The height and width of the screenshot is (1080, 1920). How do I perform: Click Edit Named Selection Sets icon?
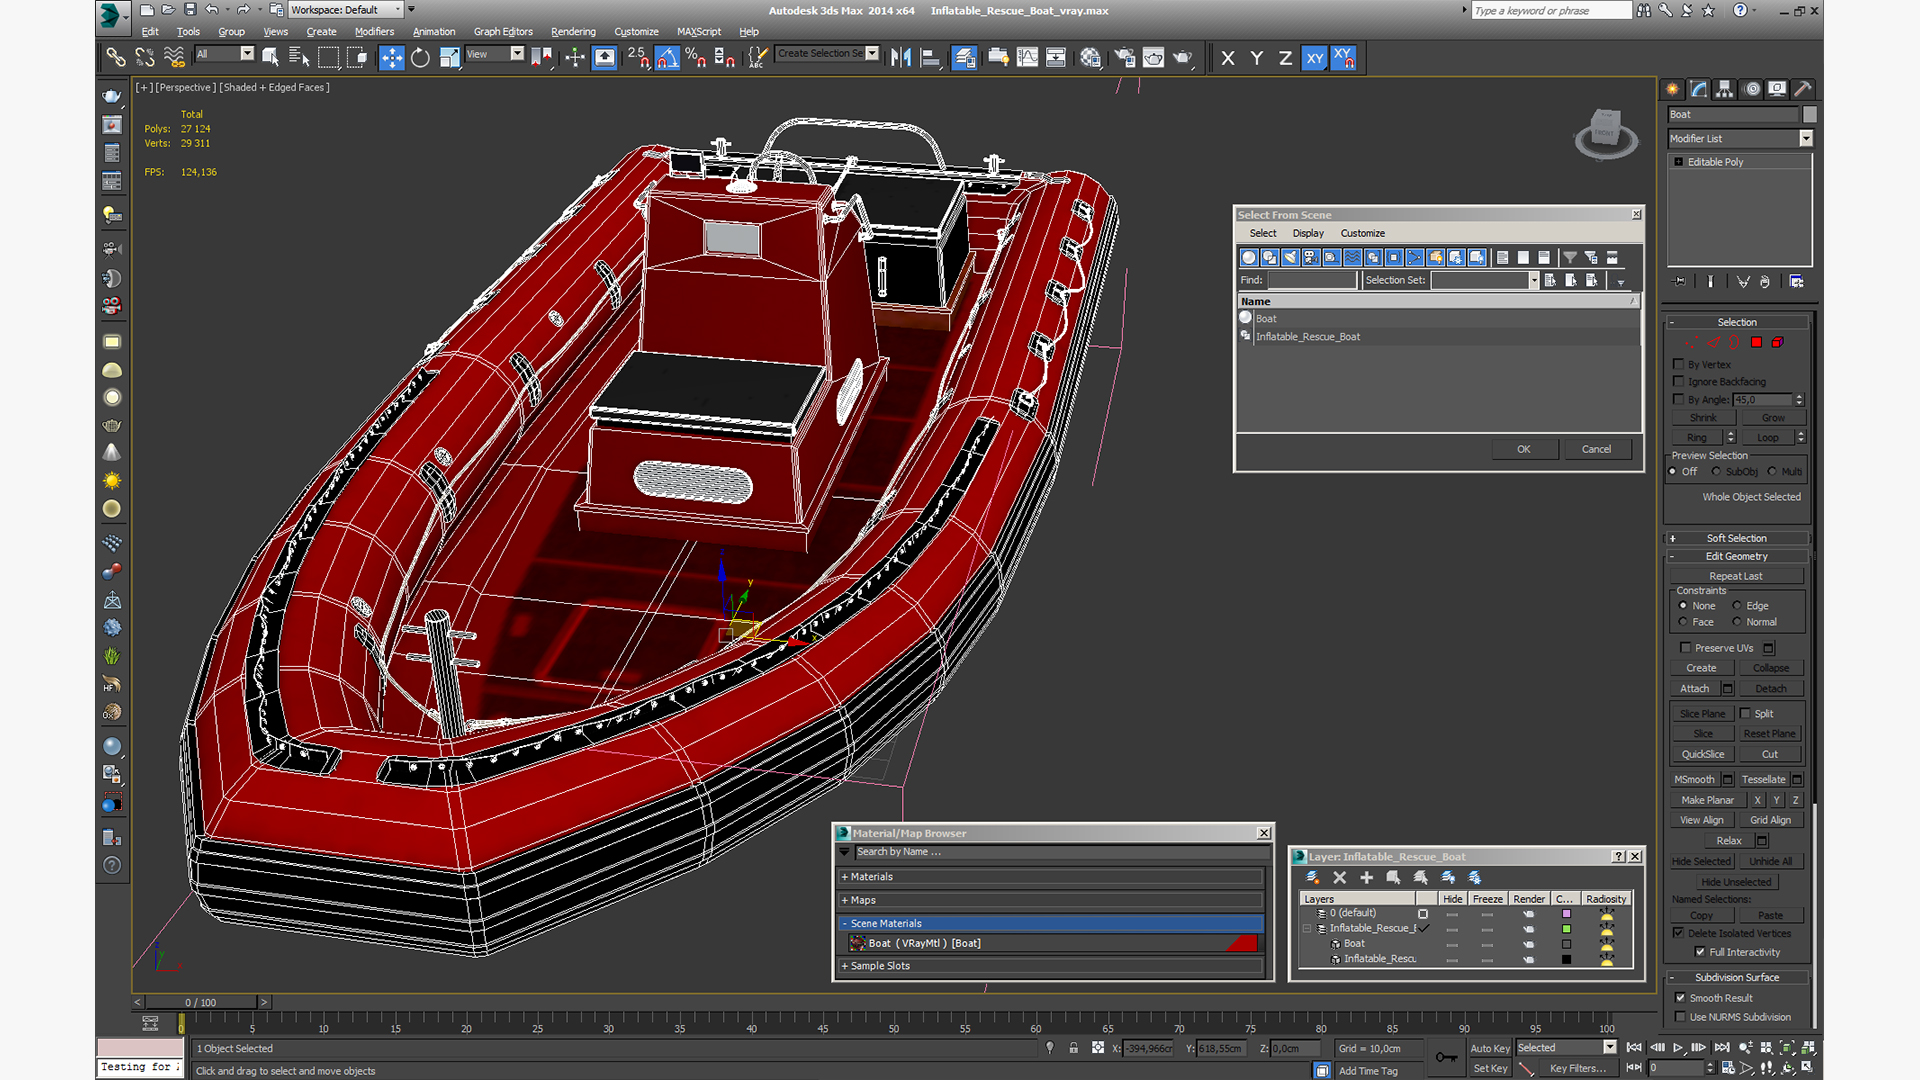(759, 58)
